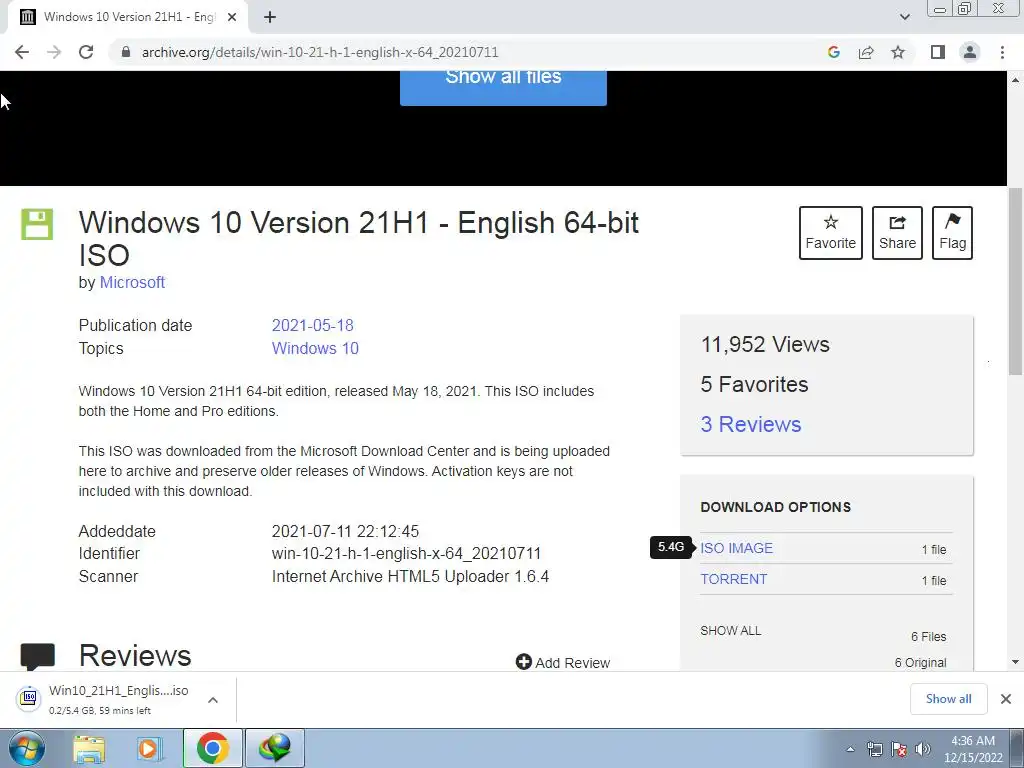Image resolution: width=1024 pixels, height=768 pixels.
Task: Click the 11,952 Views text
Action: (x=765, y=344)
